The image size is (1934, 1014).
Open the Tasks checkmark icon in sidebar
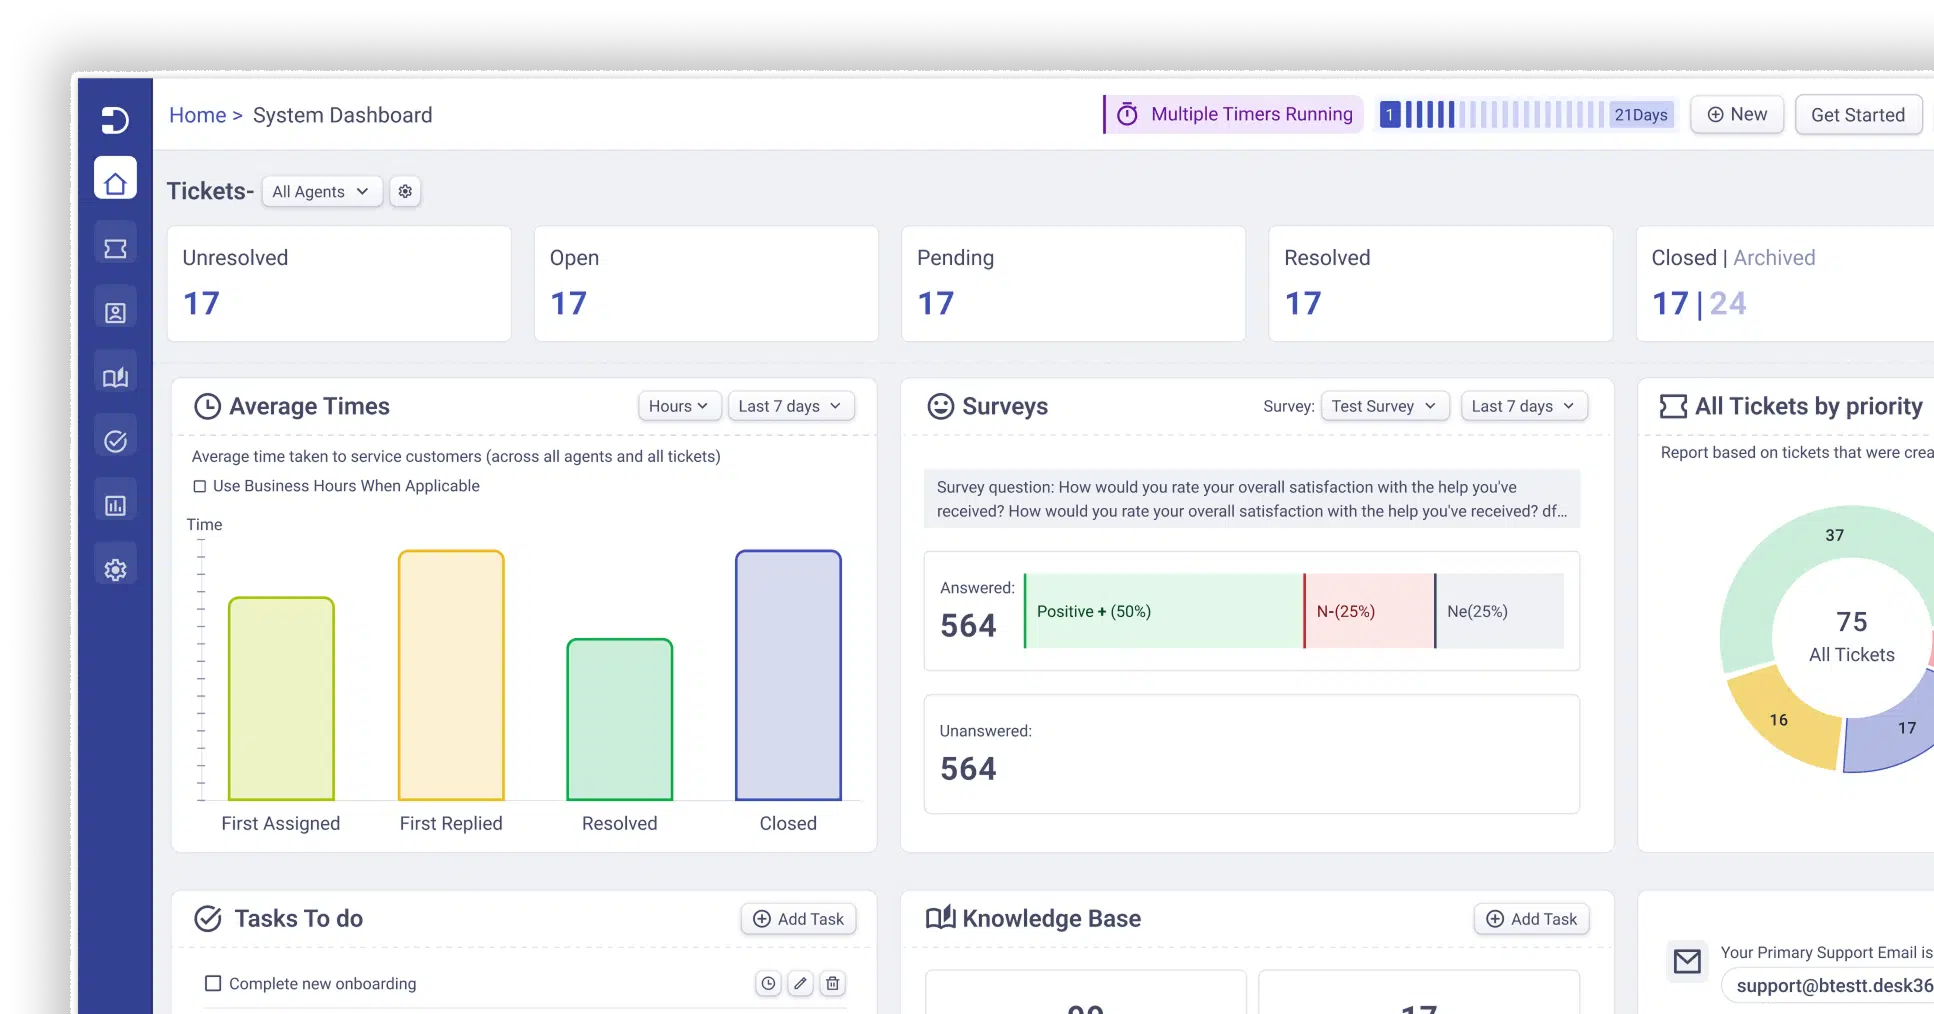click(115, 441)
